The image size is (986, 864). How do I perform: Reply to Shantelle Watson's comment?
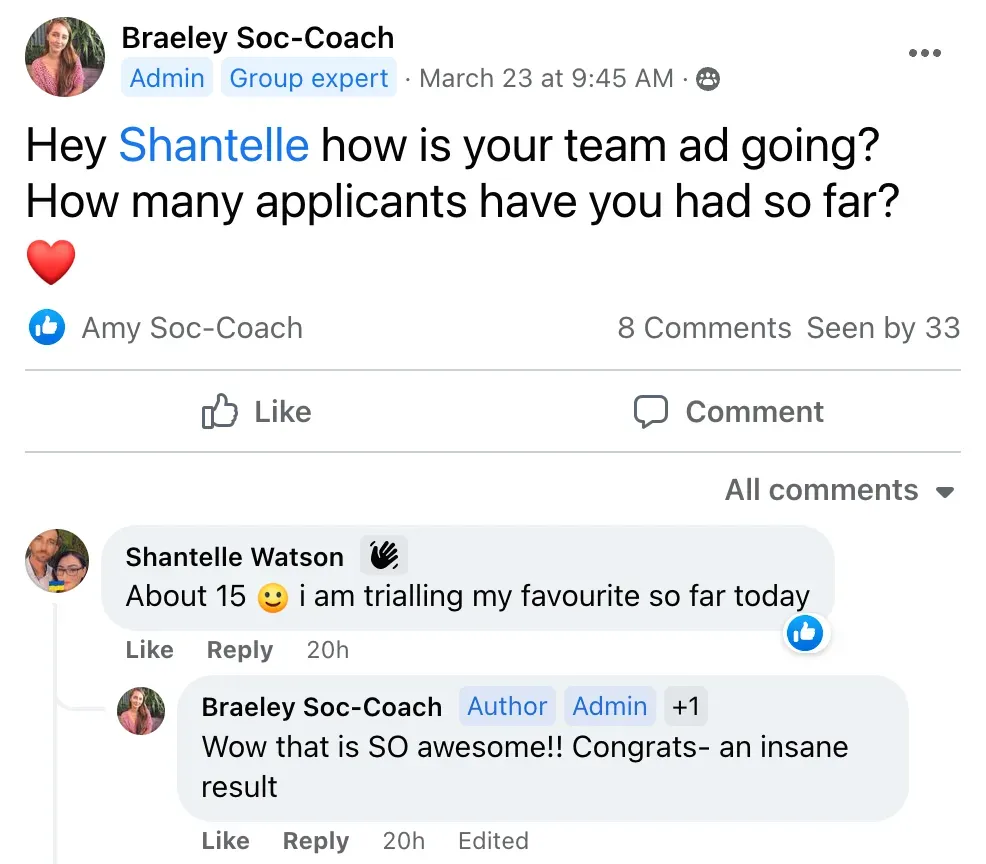click(240, 650)
